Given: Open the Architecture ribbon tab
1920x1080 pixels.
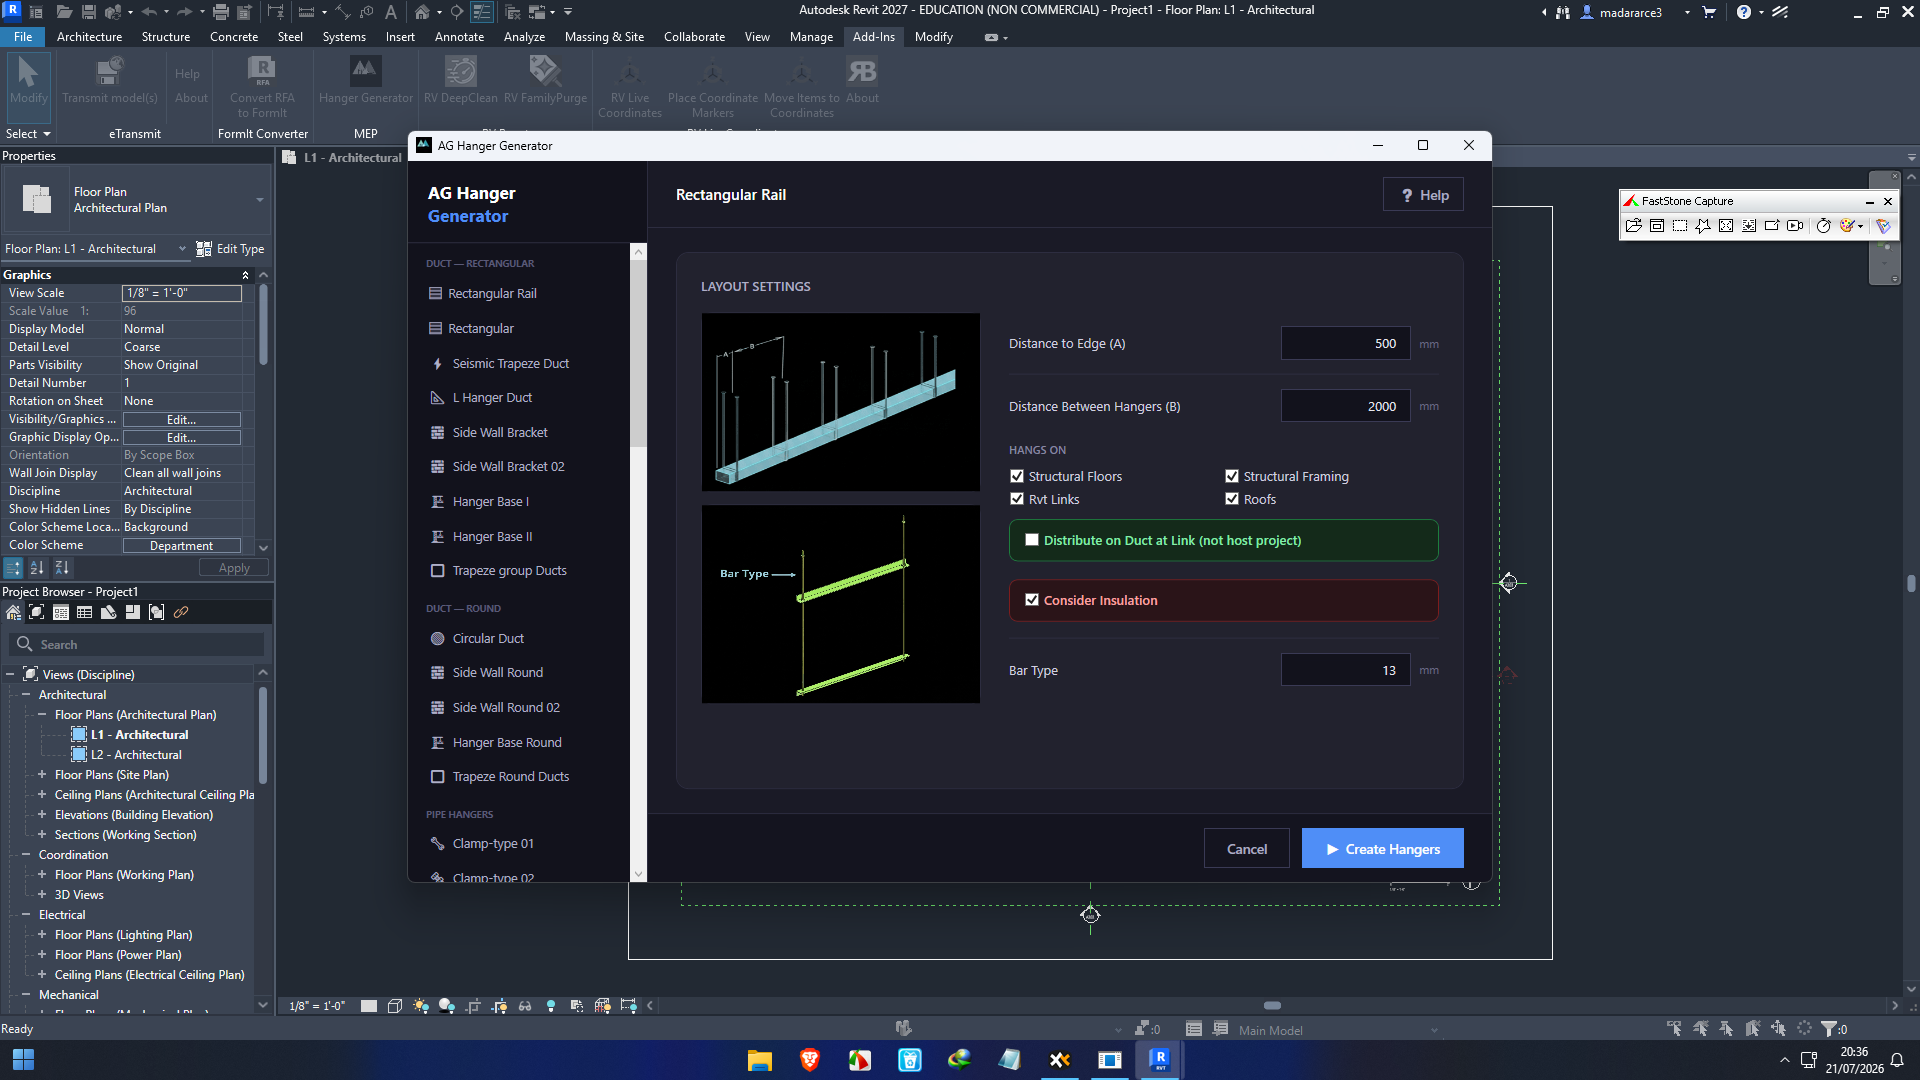Looking at the screenshot, I should click(x=89, y=37).
